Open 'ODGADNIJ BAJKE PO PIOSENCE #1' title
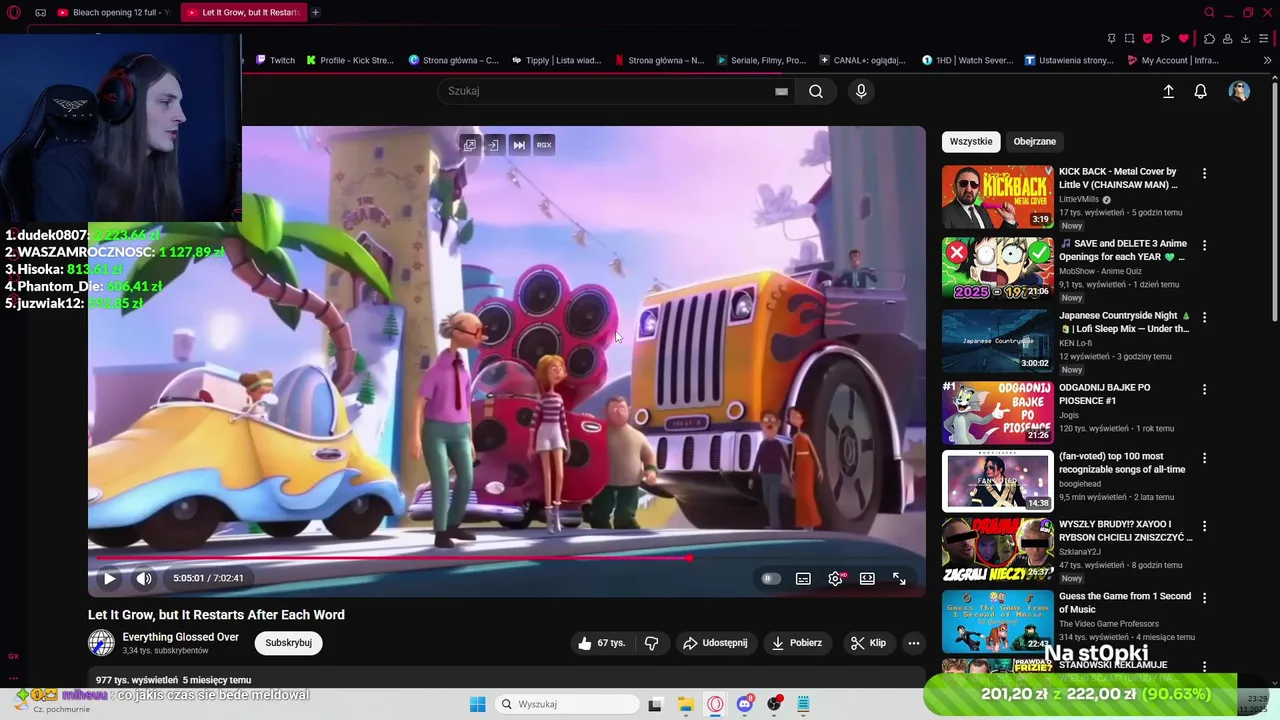 click(1105, 394)
